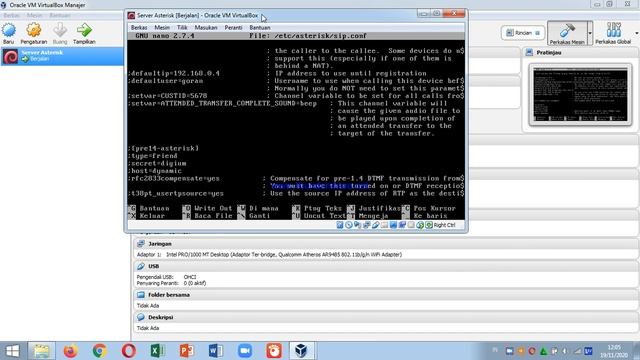Viewport: 640px width, 360px height.
Task: Collapse the Pratinjau section header
Action: [x=580, y=53]
